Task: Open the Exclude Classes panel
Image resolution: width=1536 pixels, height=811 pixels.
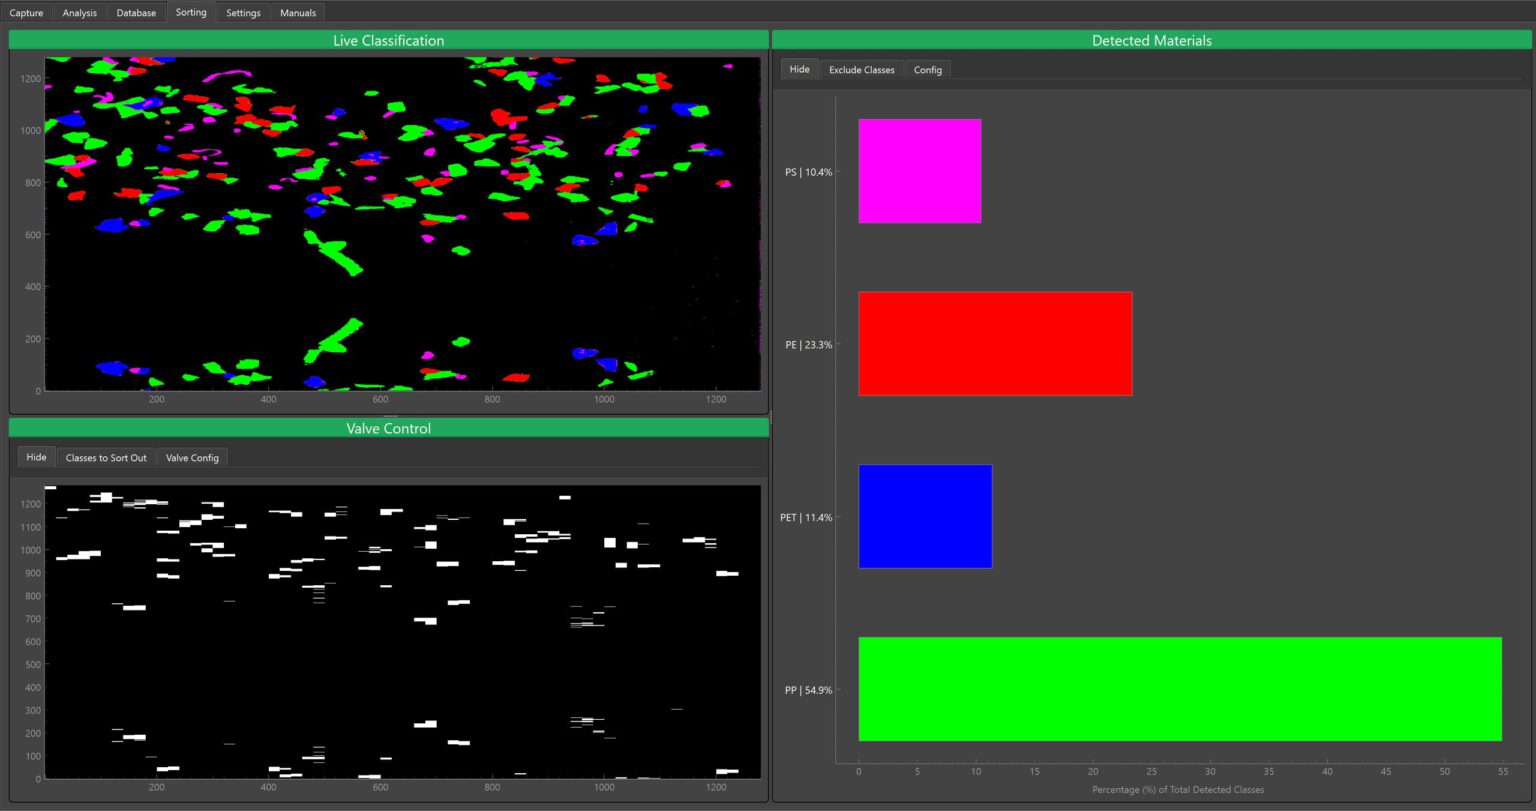Action: click(x=861, y=69)
